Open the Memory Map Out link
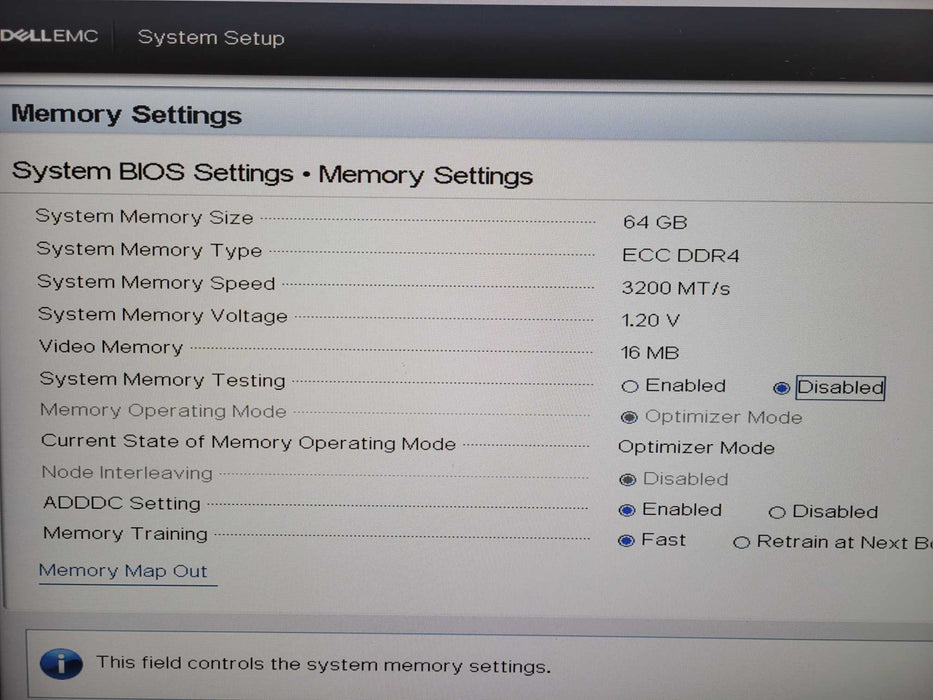This screenshot has width=933, height=700. point(126,570)
